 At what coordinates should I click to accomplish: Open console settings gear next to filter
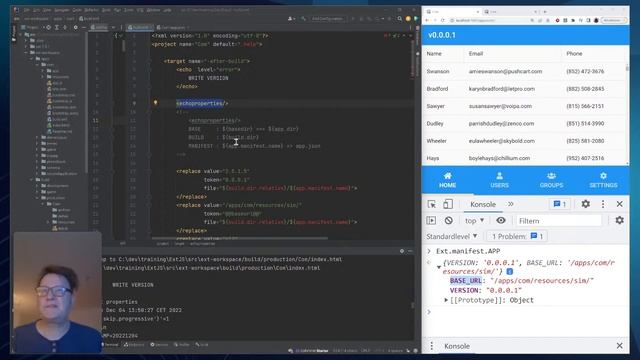[x=620, y=220]
